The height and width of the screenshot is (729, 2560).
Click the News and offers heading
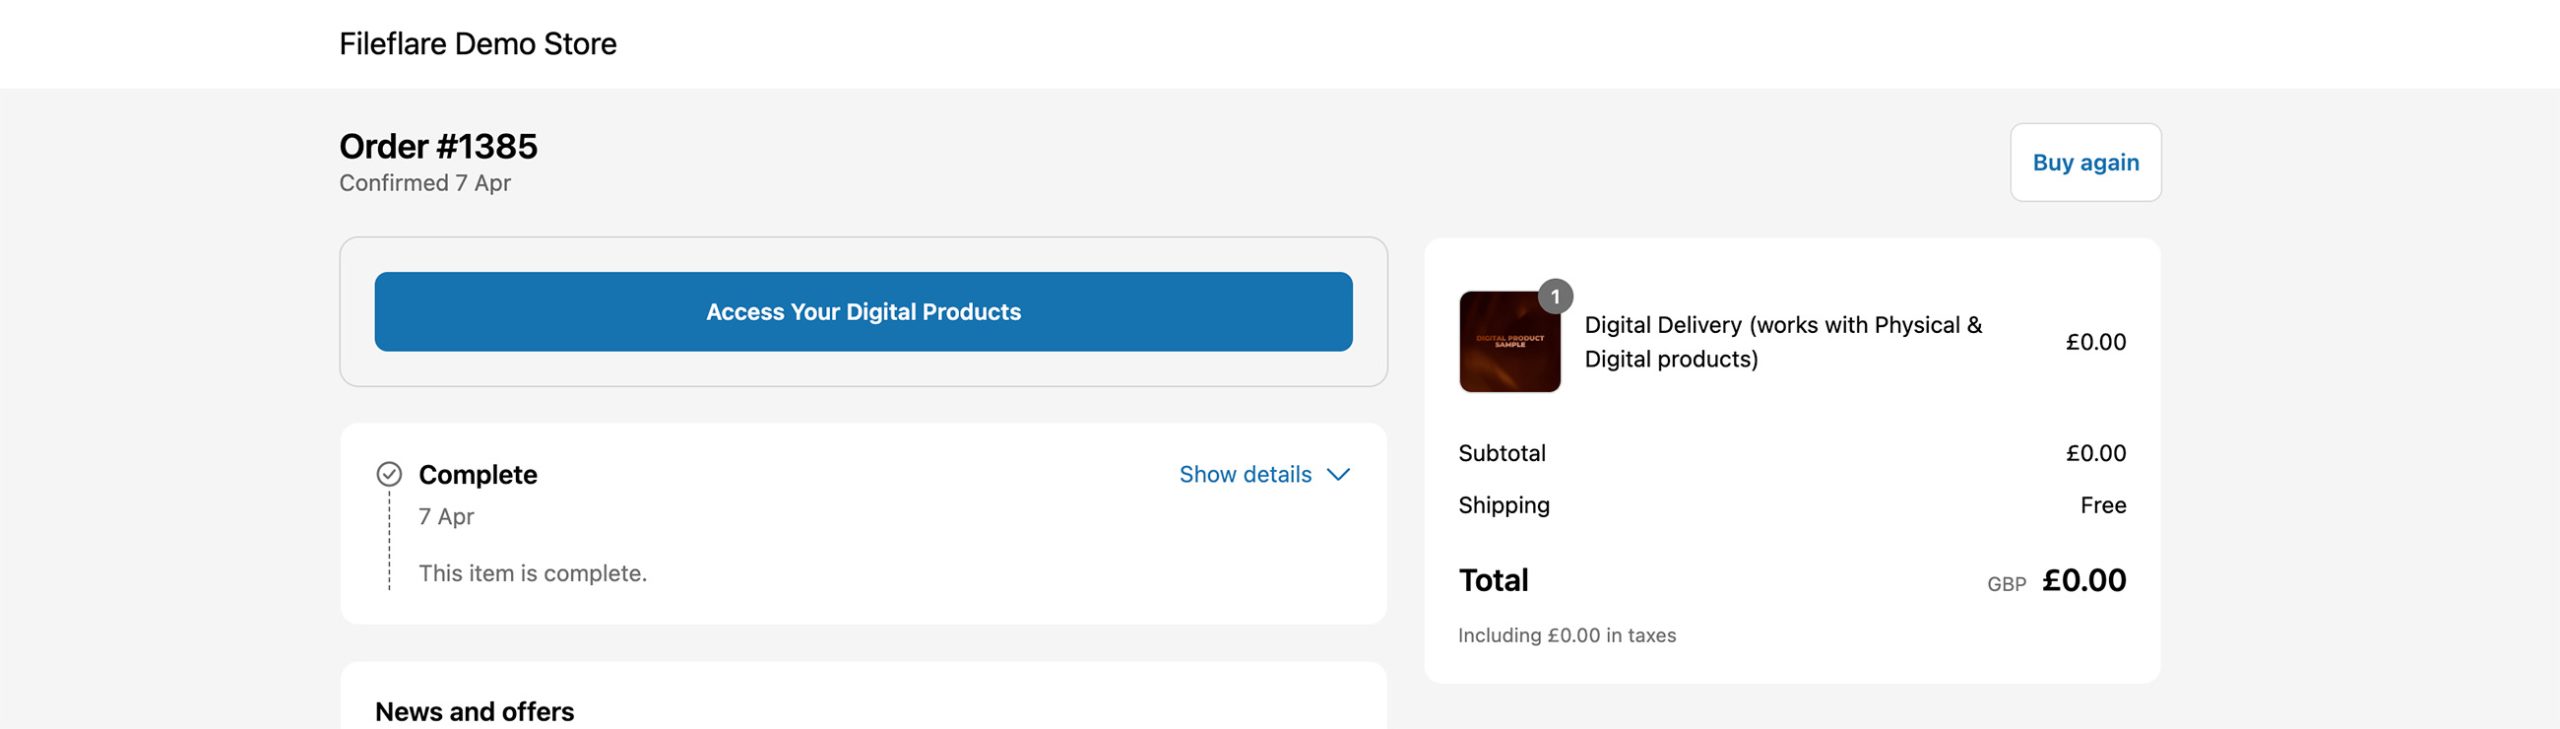(474, 711)
